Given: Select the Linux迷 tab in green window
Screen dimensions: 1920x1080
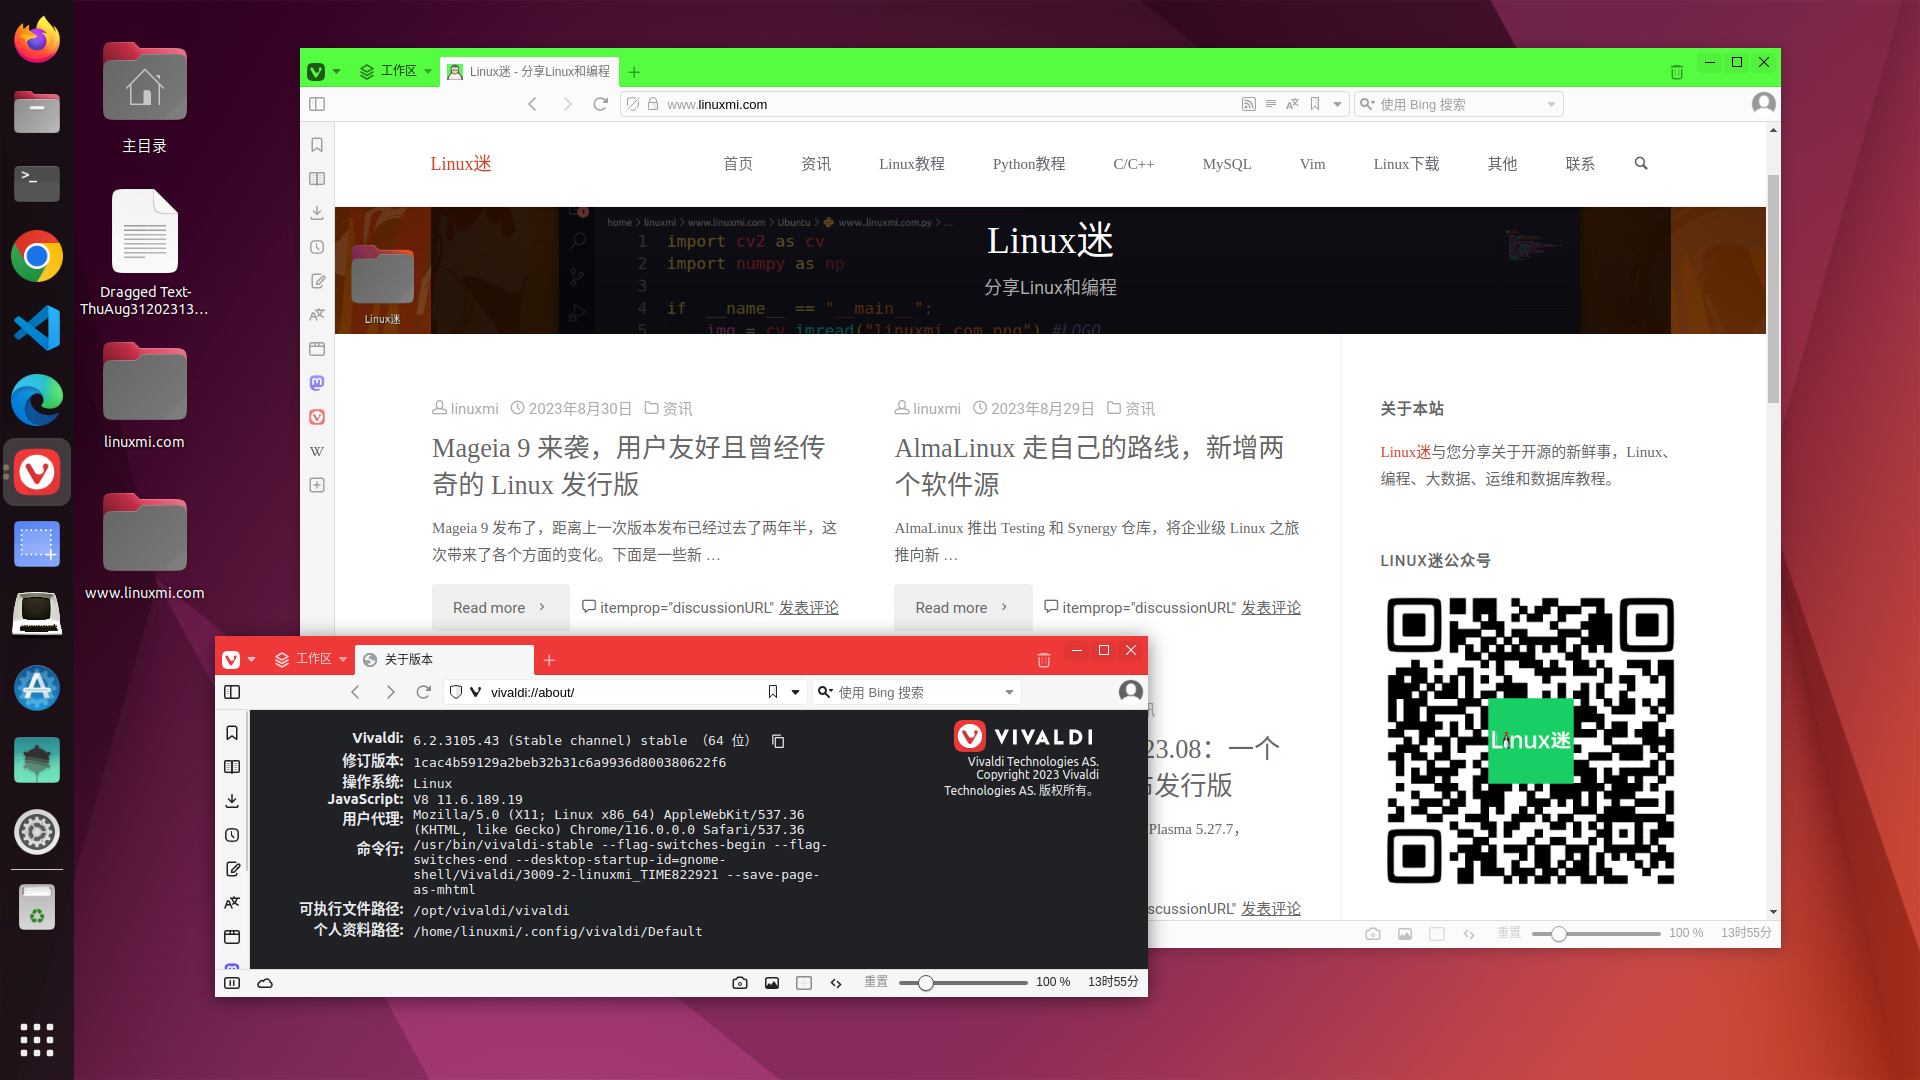Looking at the screenshot, I should click(x=529, y=72).
